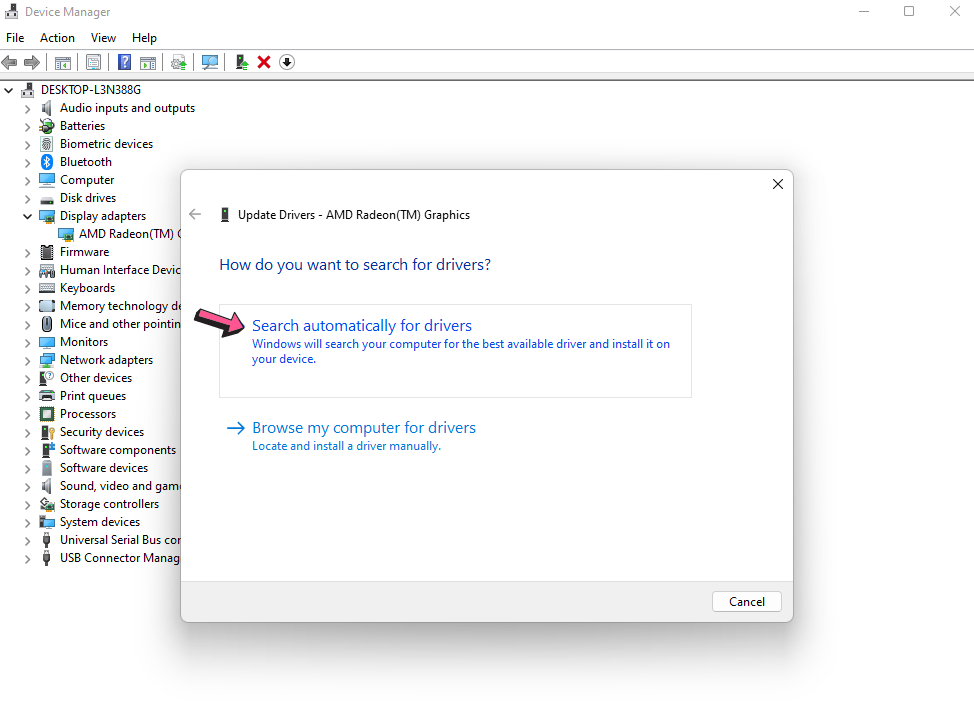Click the Software devices category icon

tap(47, 468)
